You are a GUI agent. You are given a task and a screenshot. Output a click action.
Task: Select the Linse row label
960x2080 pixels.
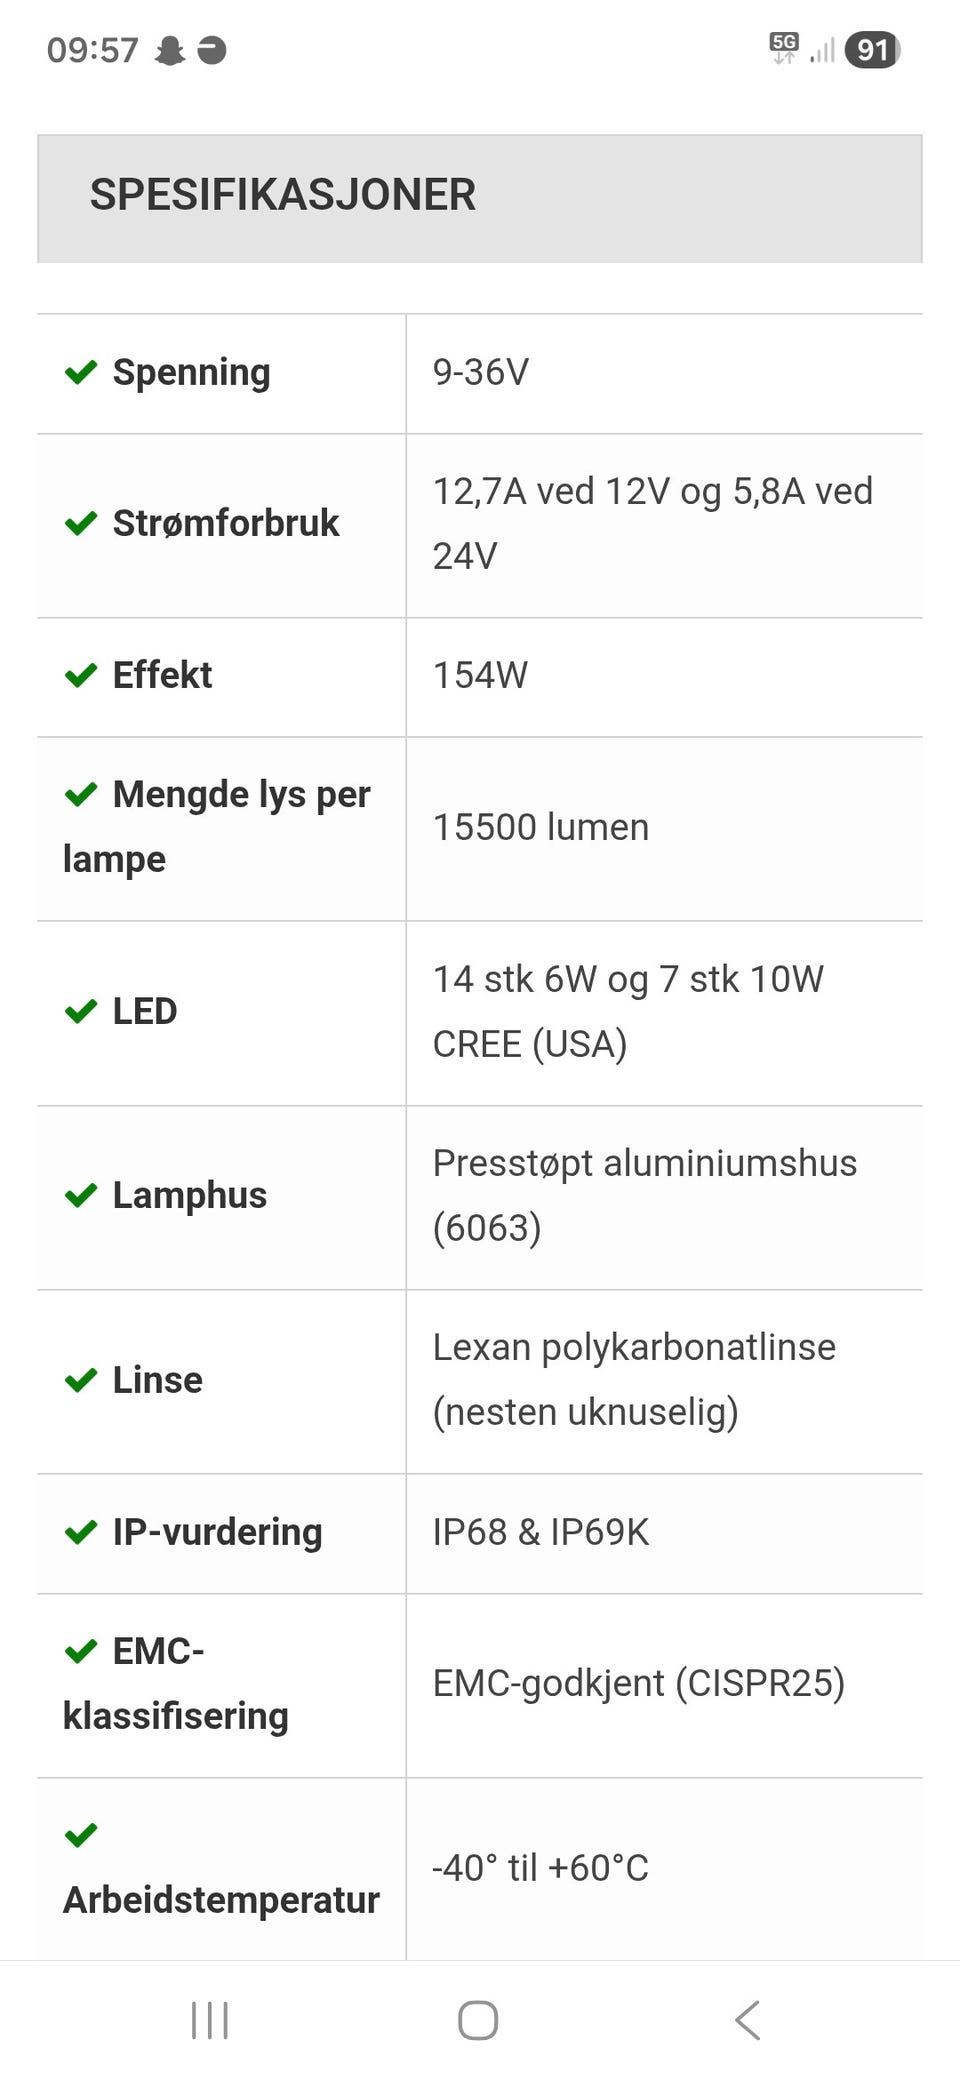point(157,1380)
